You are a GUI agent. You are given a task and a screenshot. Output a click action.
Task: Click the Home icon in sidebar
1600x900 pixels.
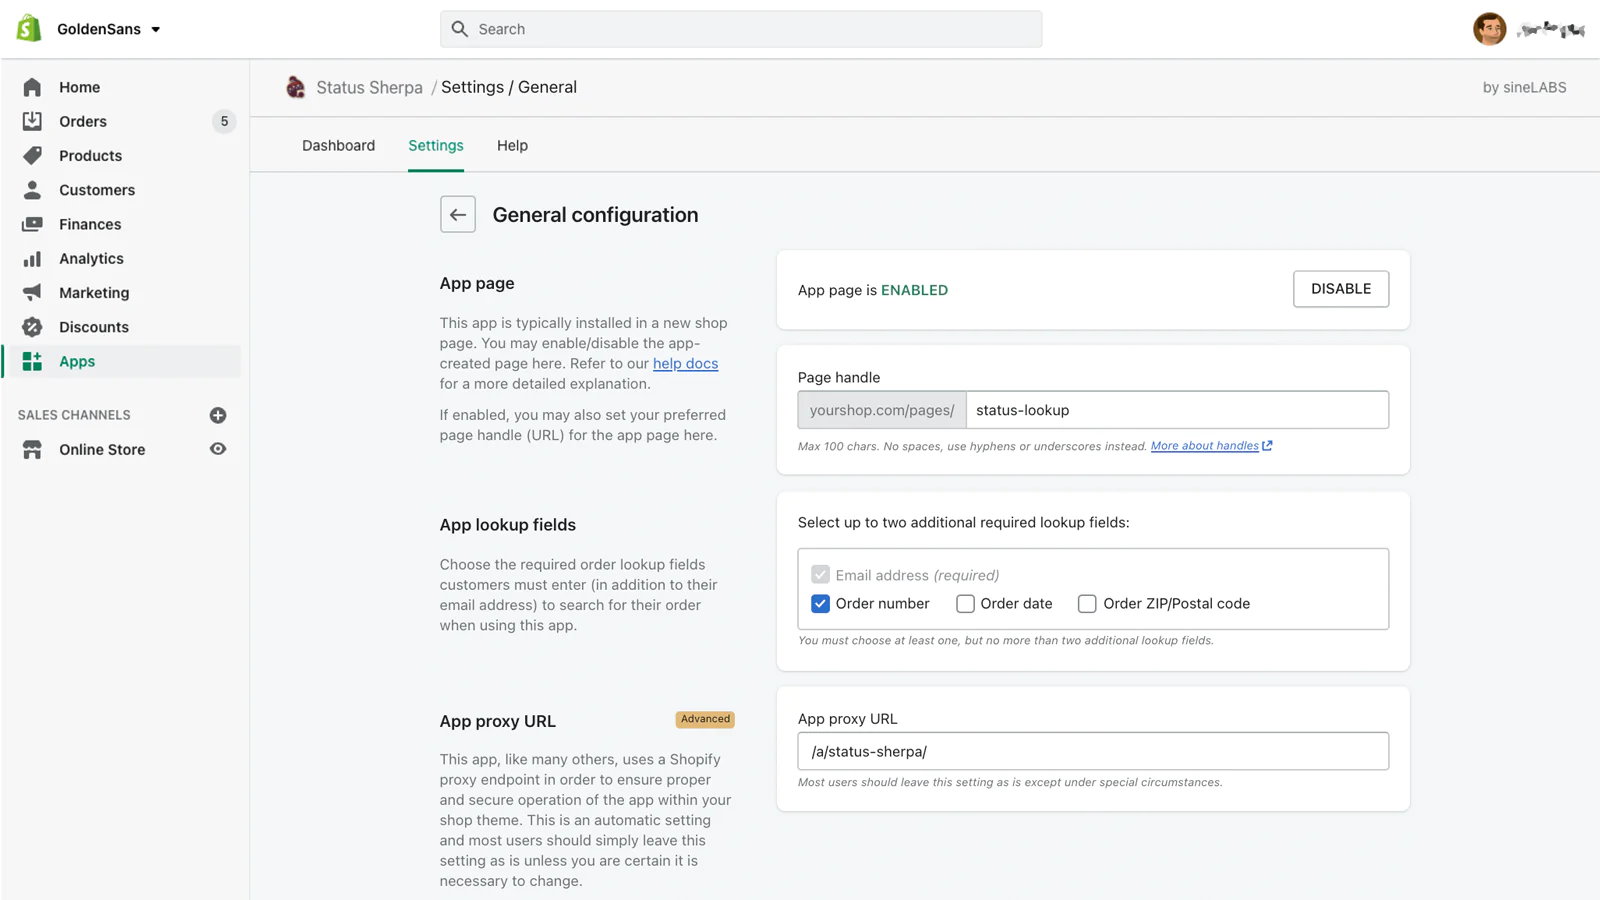pyautogui.click(x=32, y=87)
